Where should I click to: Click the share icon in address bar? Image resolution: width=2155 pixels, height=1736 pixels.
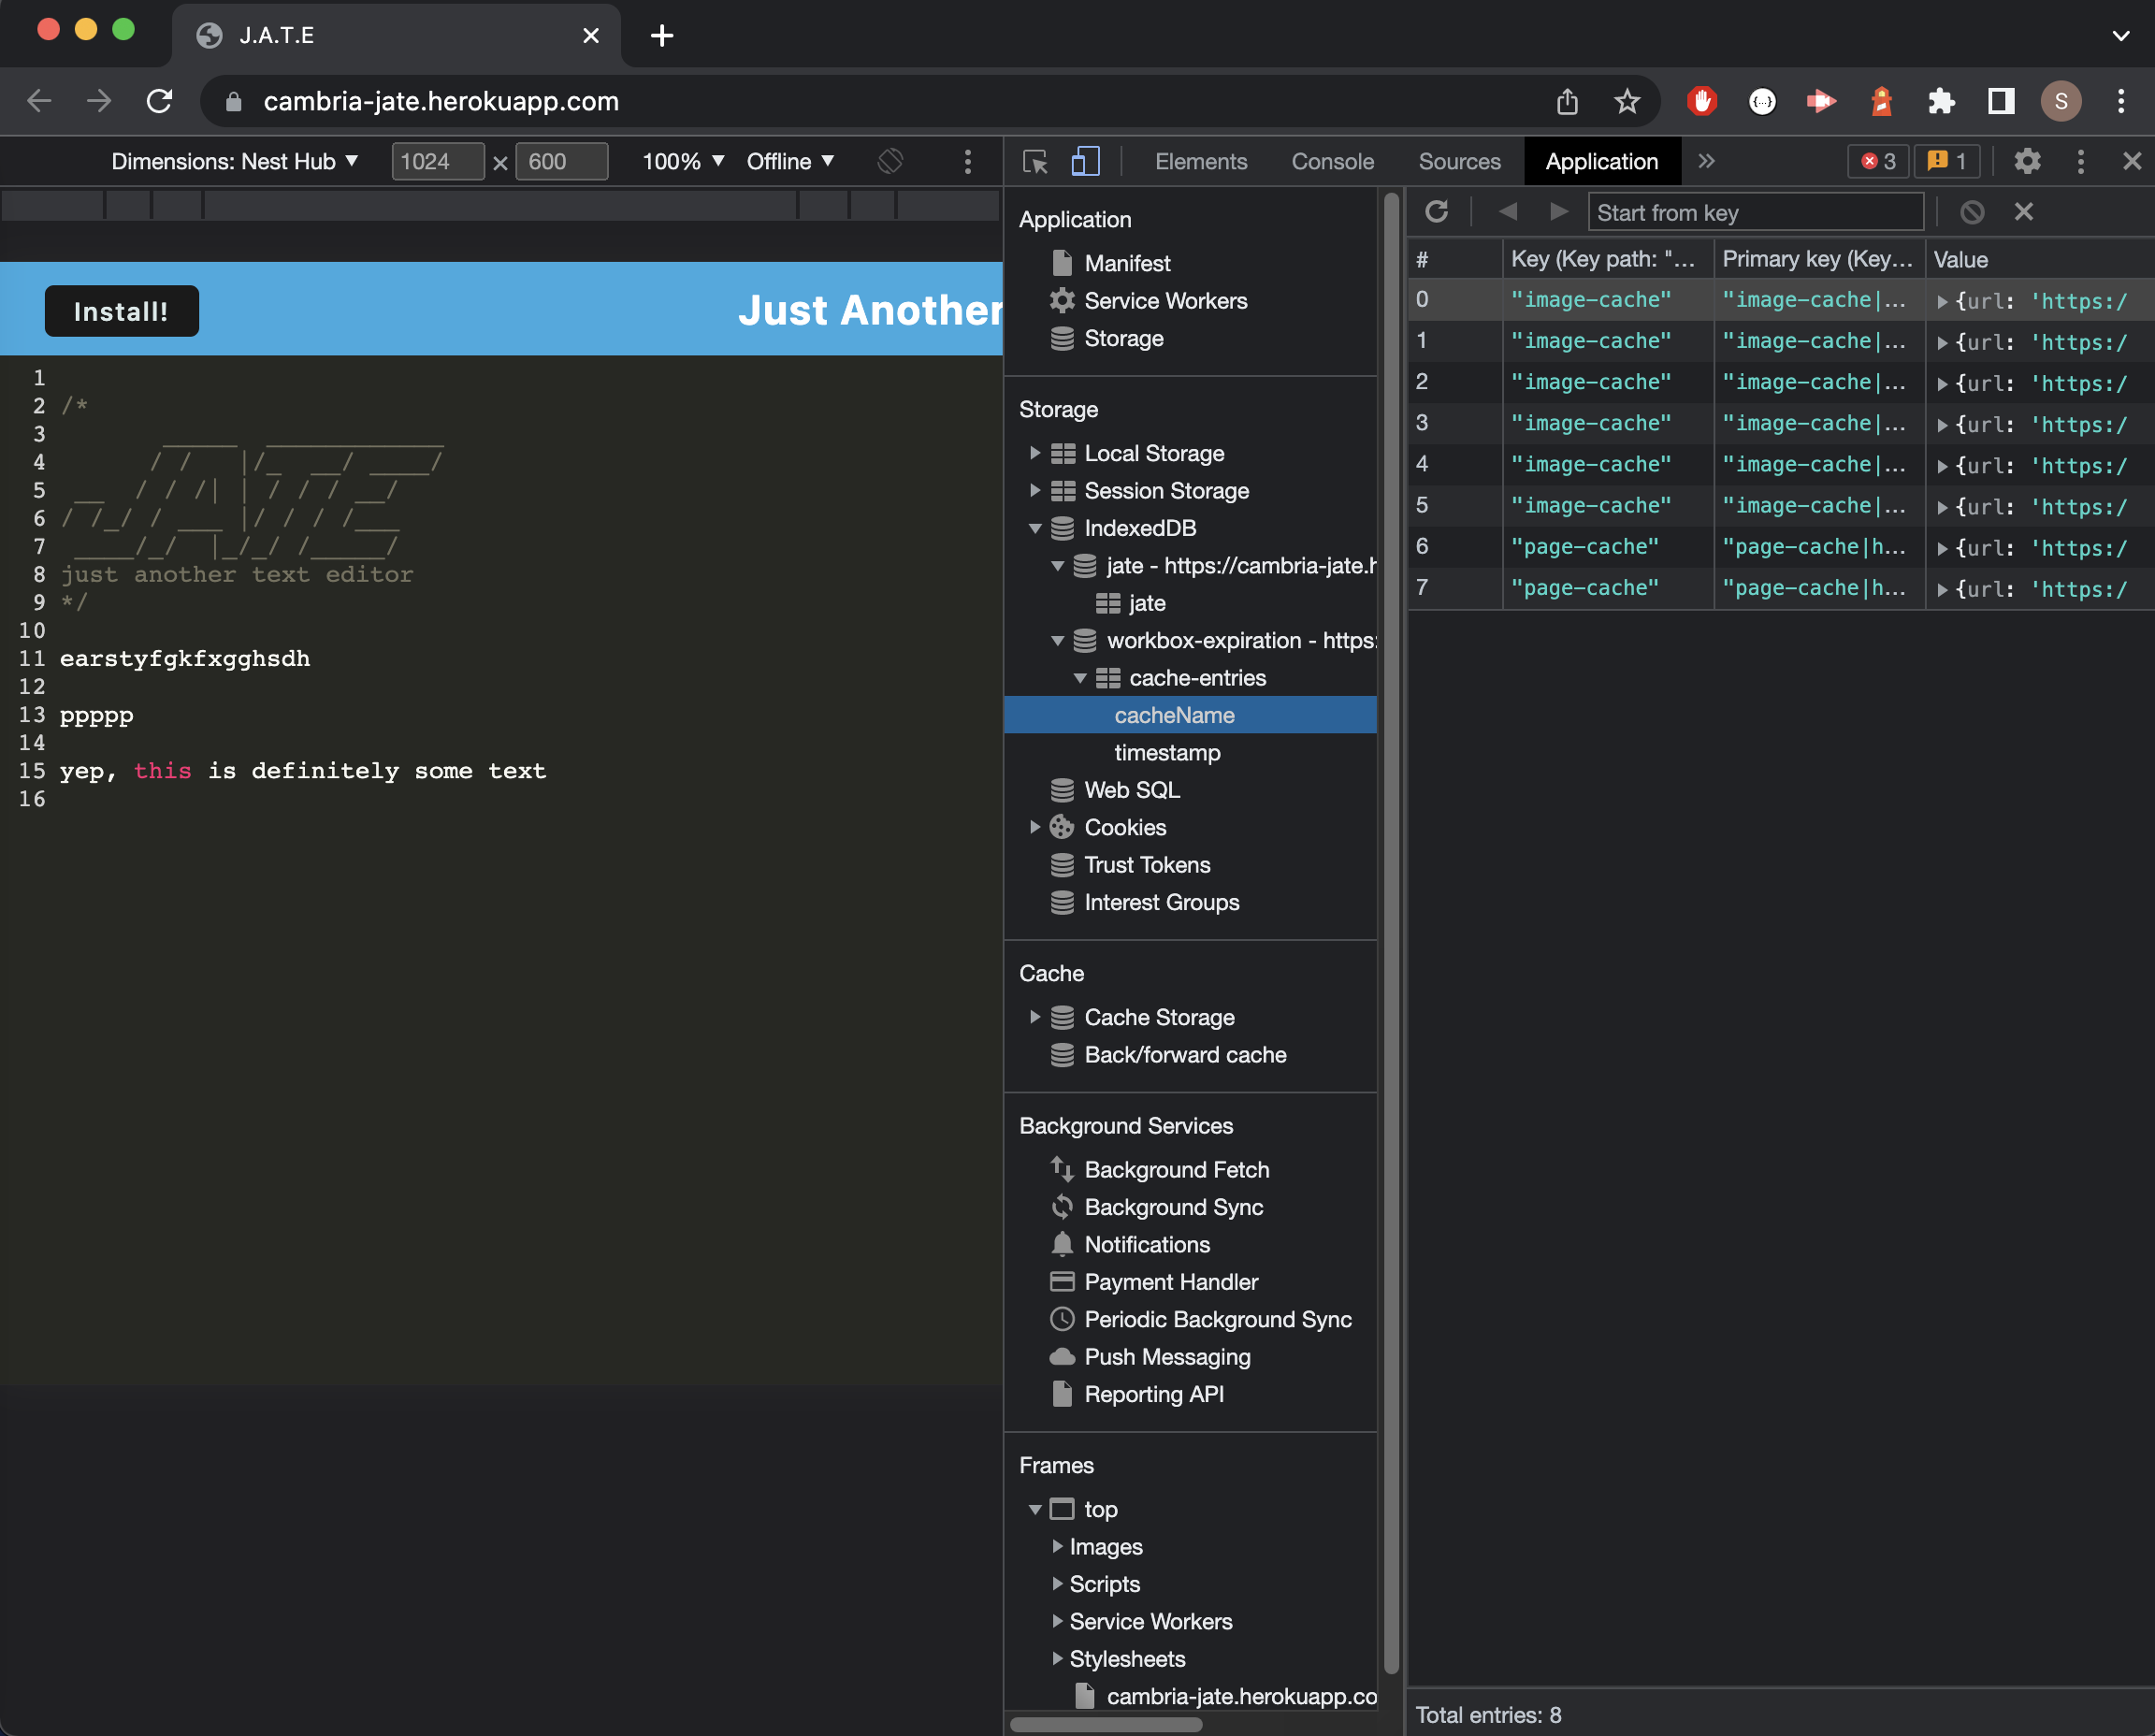click(x=1566, y=101)
